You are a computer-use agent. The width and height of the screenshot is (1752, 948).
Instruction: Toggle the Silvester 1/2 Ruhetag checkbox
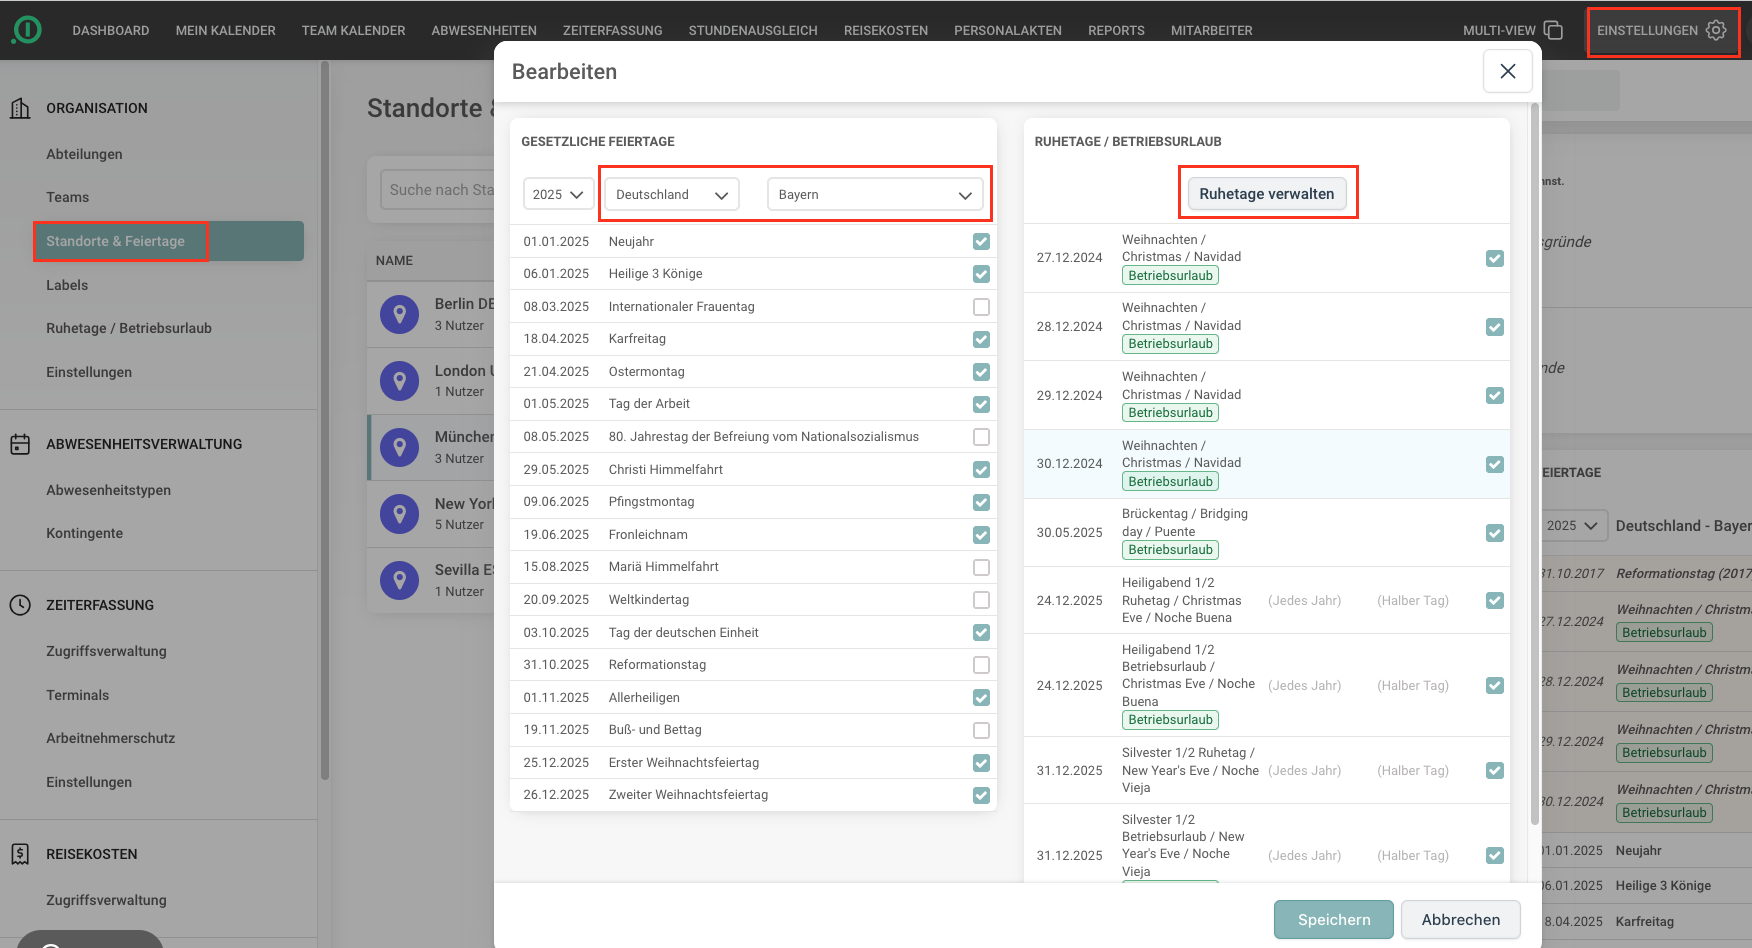[x=1494, y=770]
